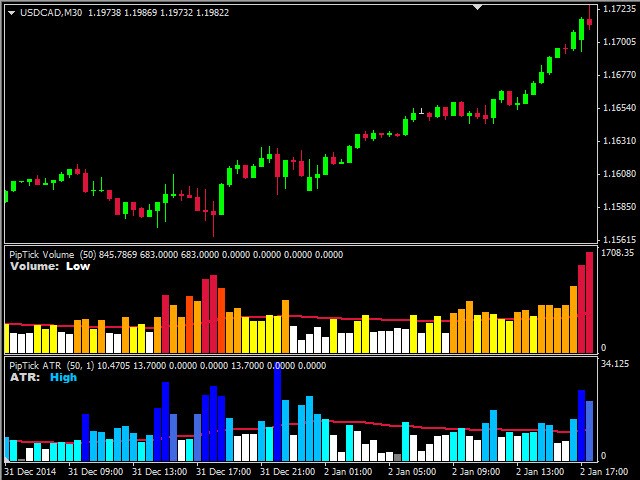Click the tallest red volume bar
Image resolution: width=640 pixels, height=480 pixels.
[589, 302]
